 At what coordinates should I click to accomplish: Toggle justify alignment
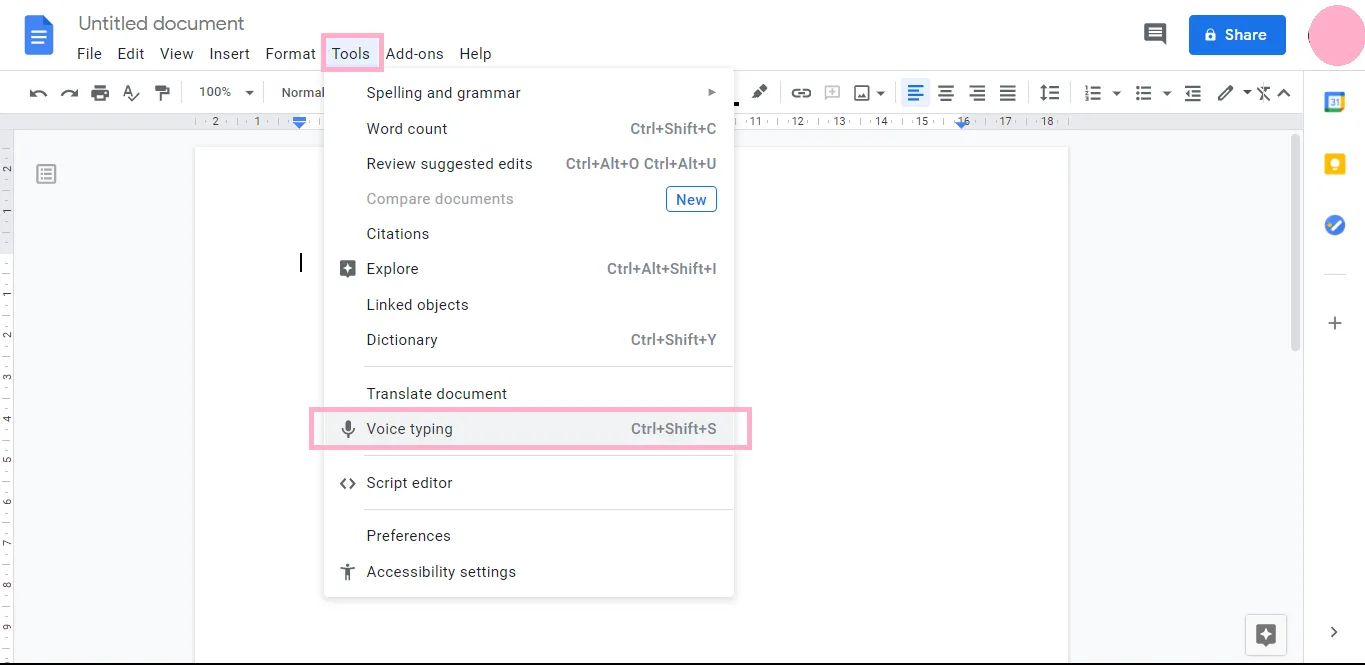click(x=1008, y=93)
